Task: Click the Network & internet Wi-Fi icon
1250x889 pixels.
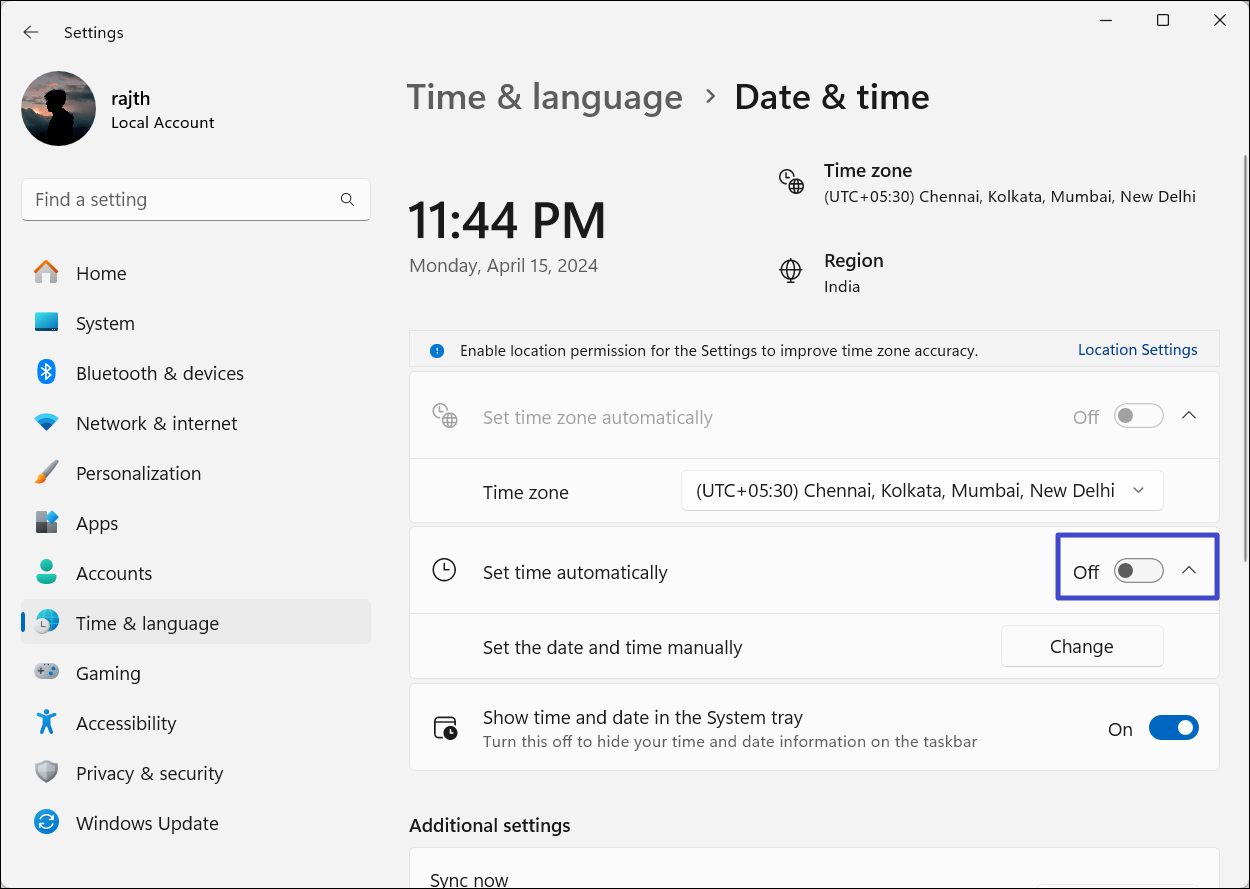Action: 46,423
